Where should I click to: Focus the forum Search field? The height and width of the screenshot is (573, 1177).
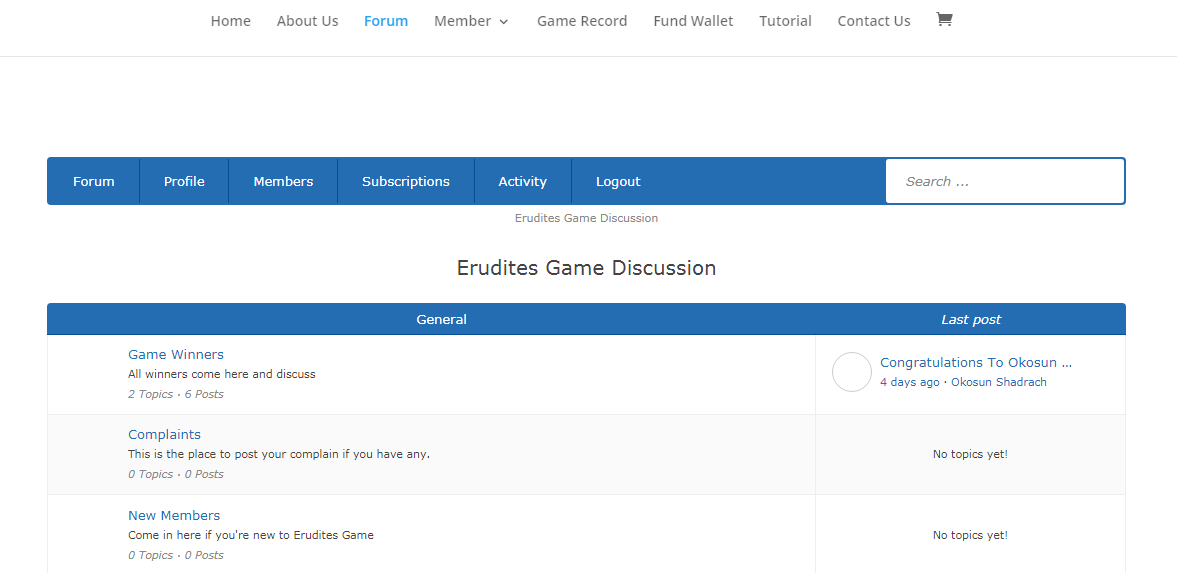pos(1004,181)
